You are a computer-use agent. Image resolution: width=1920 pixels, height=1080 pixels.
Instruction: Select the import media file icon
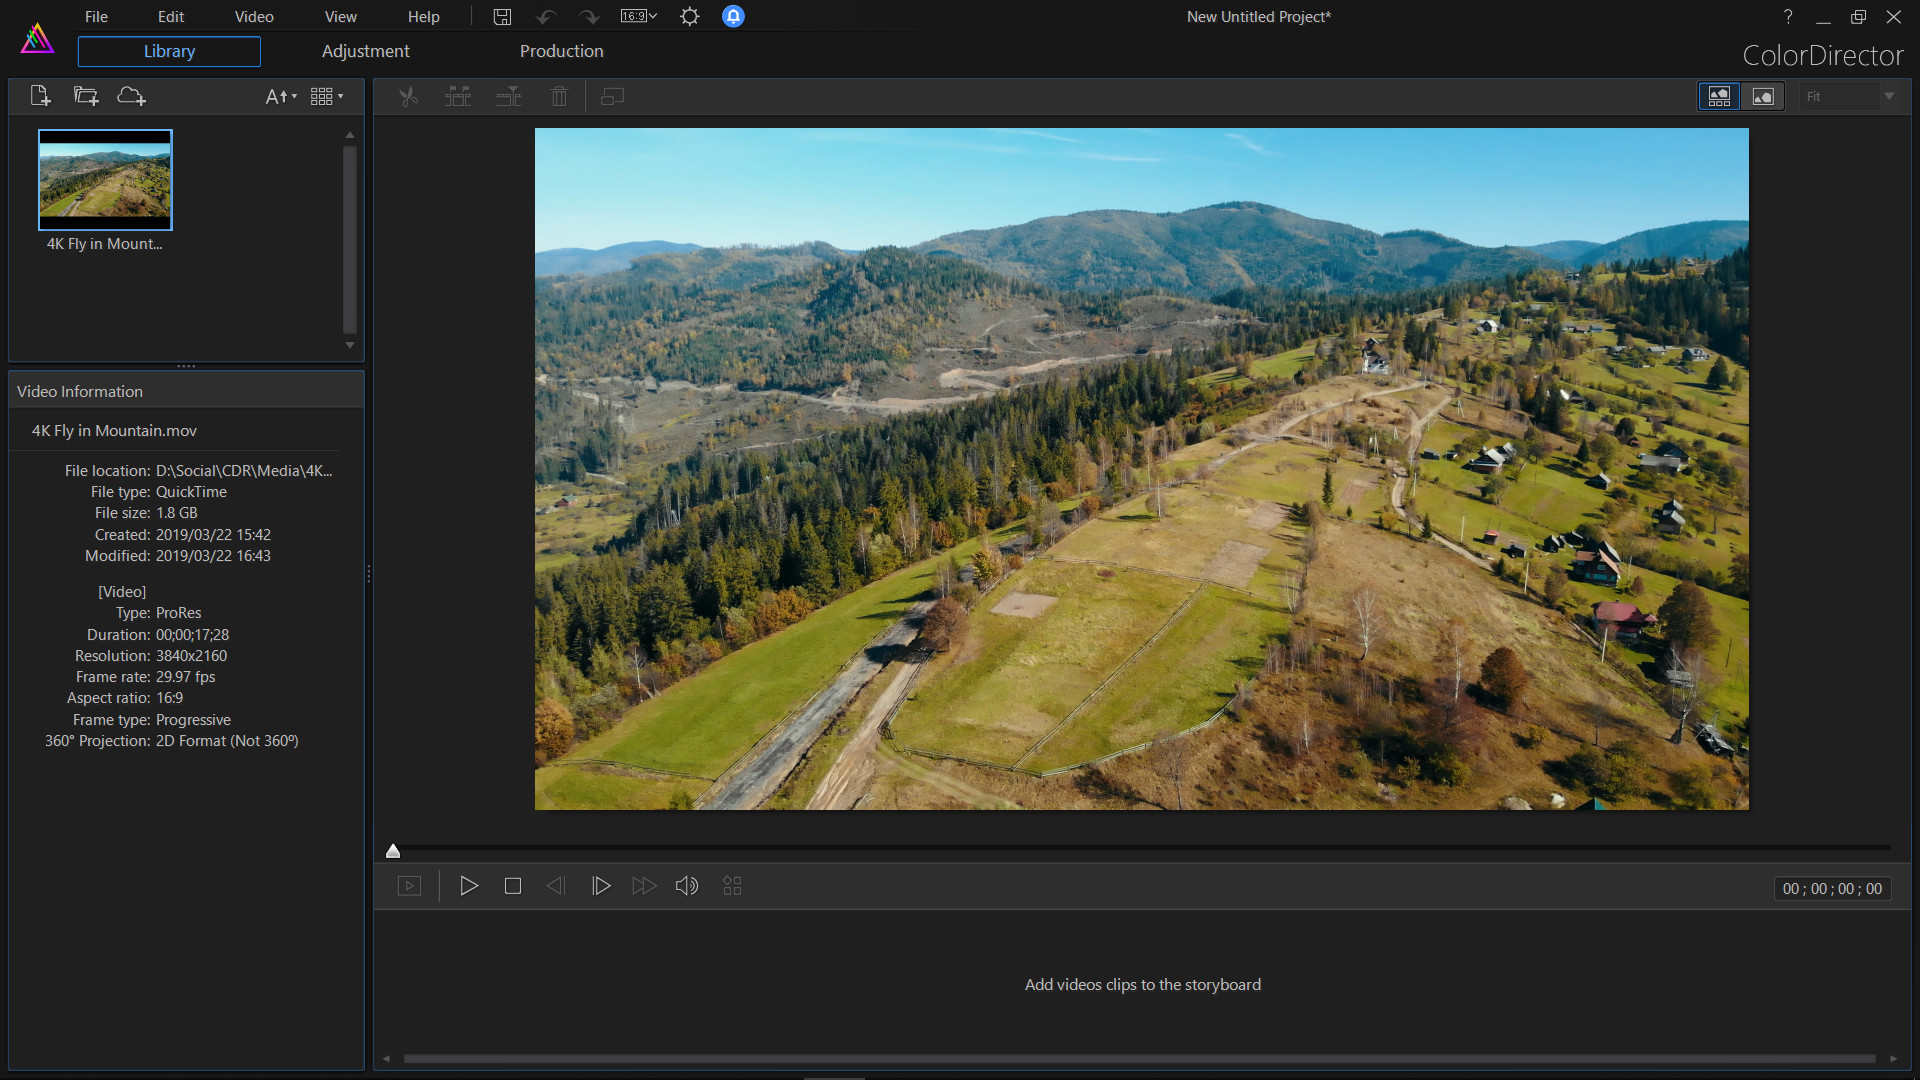40,95
